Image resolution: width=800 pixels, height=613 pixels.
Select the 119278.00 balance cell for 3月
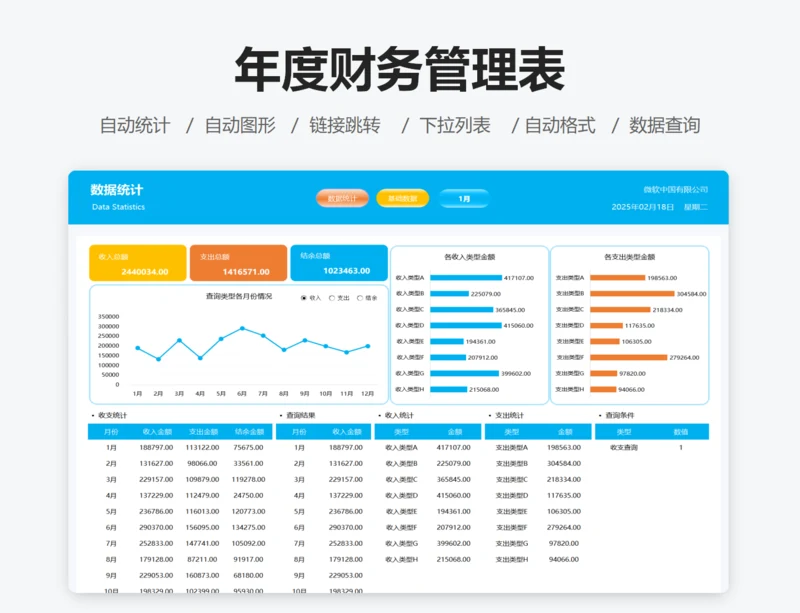click(248, 479)
